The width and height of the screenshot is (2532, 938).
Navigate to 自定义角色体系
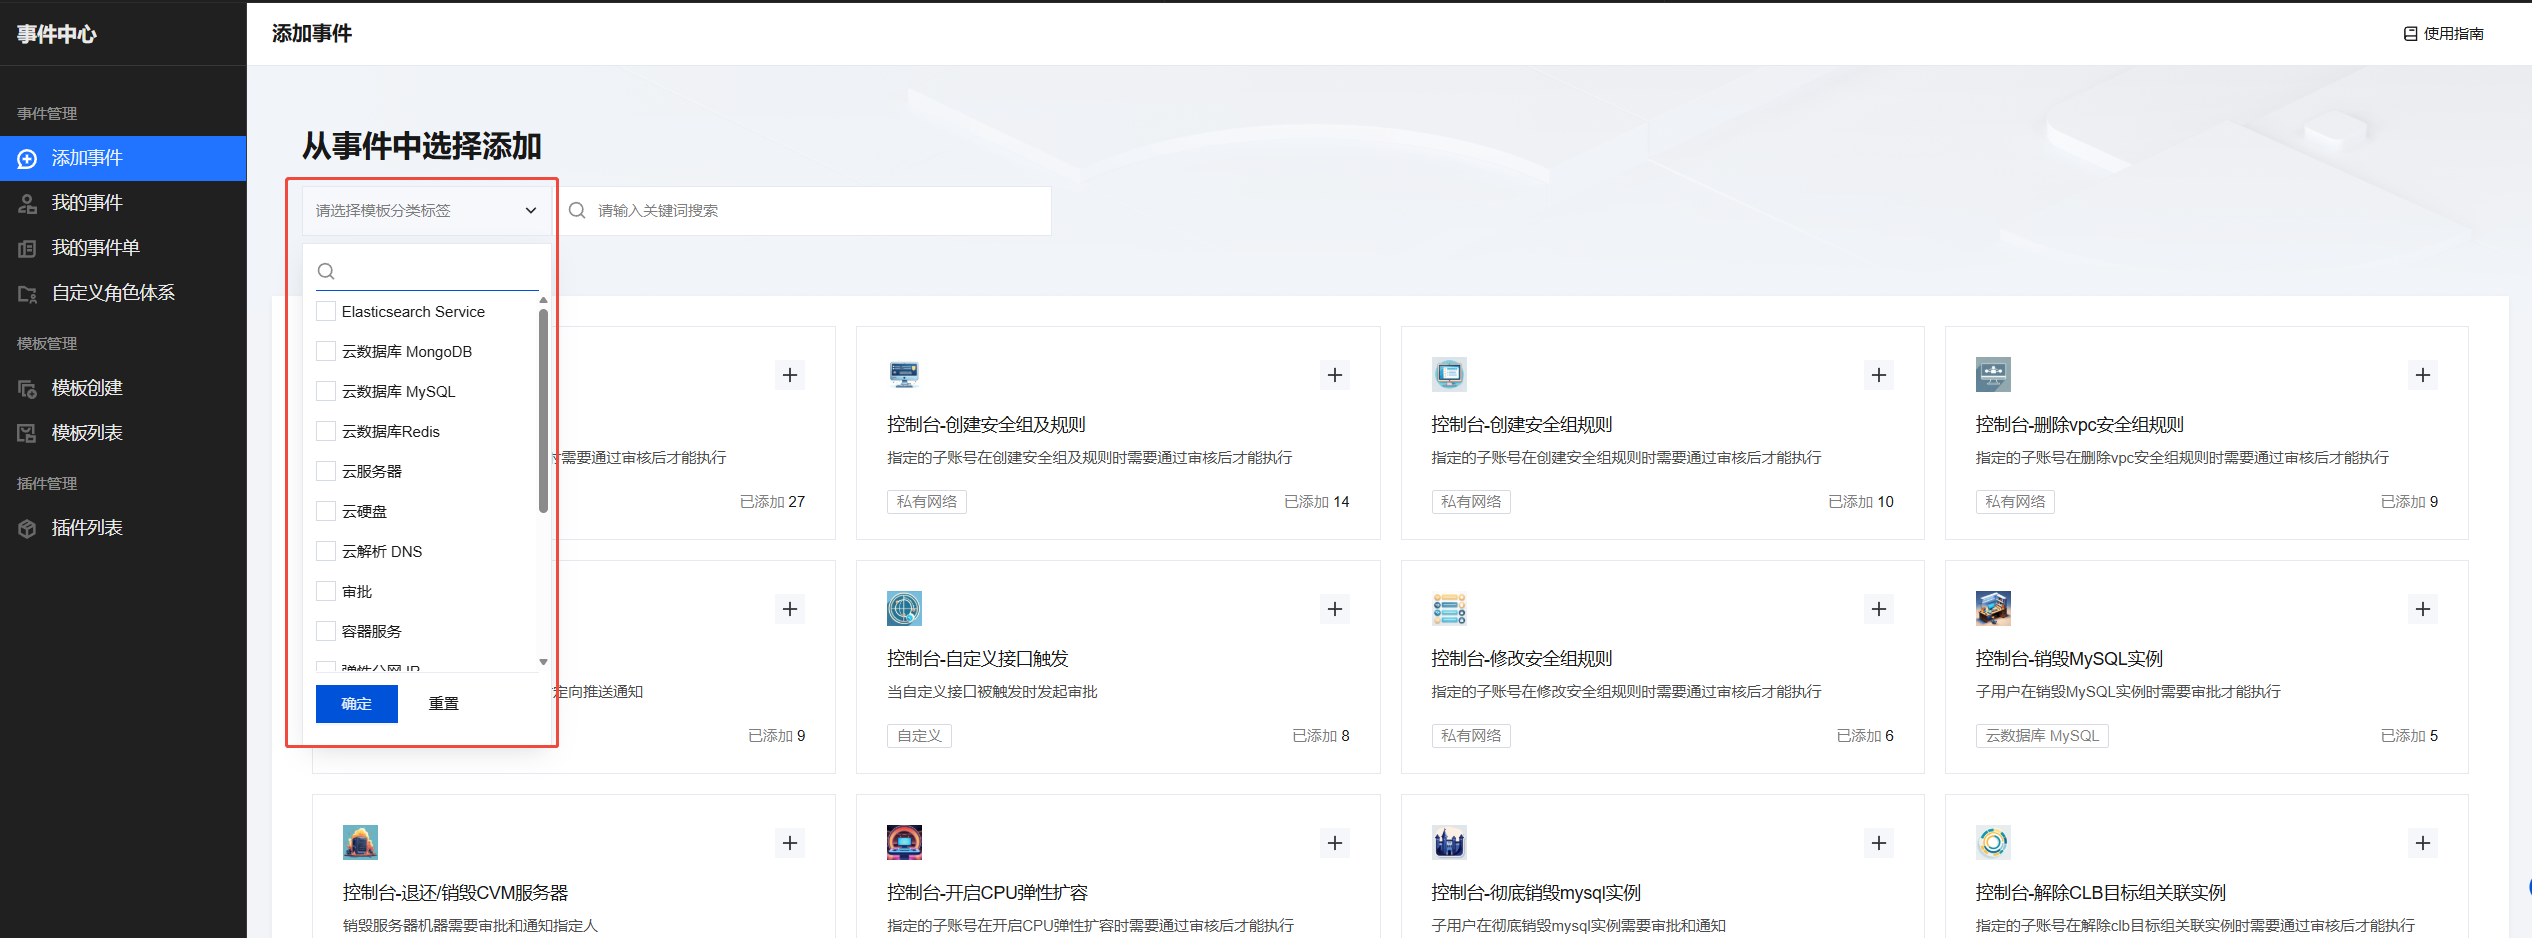coord(123,293)
